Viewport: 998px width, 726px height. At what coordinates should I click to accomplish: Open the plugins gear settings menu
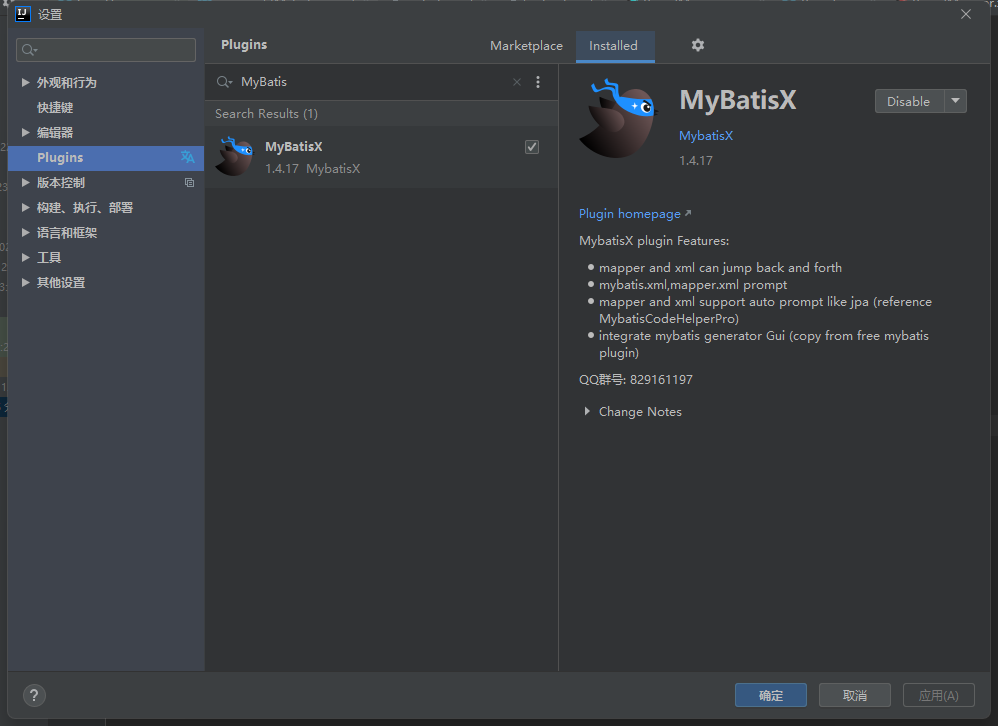[698, 45]
